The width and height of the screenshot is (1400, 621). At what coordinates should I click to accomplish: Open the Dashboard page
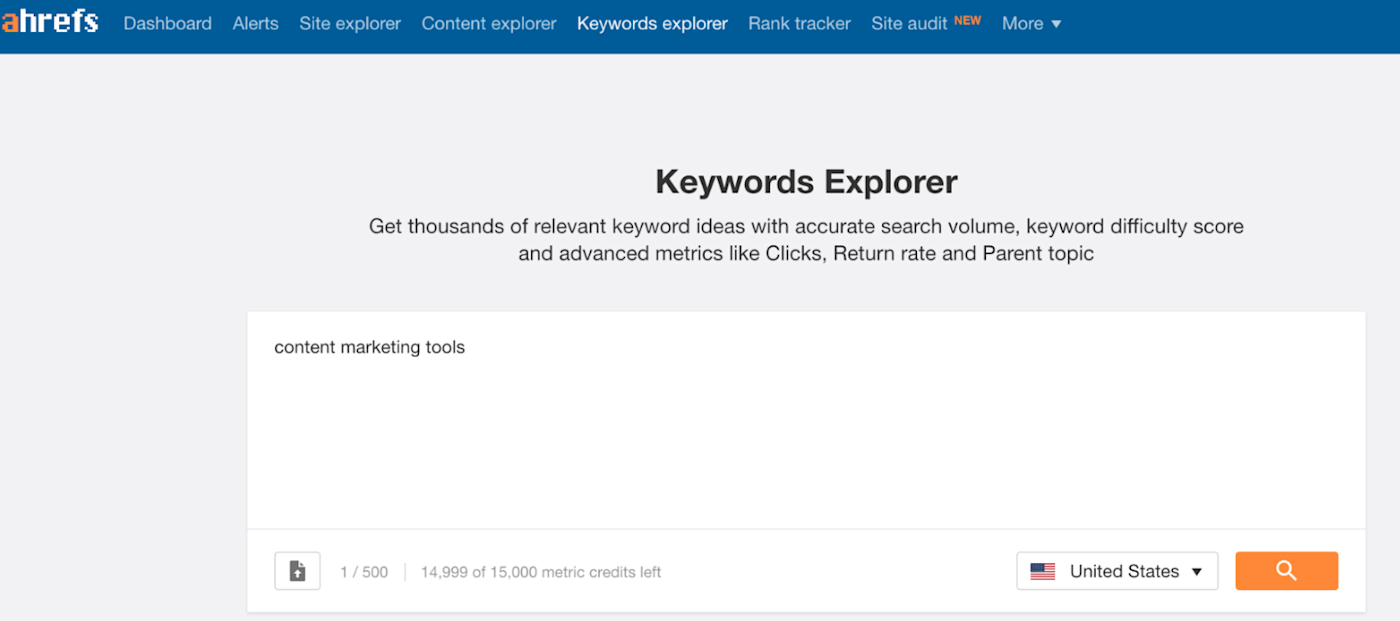167,23
